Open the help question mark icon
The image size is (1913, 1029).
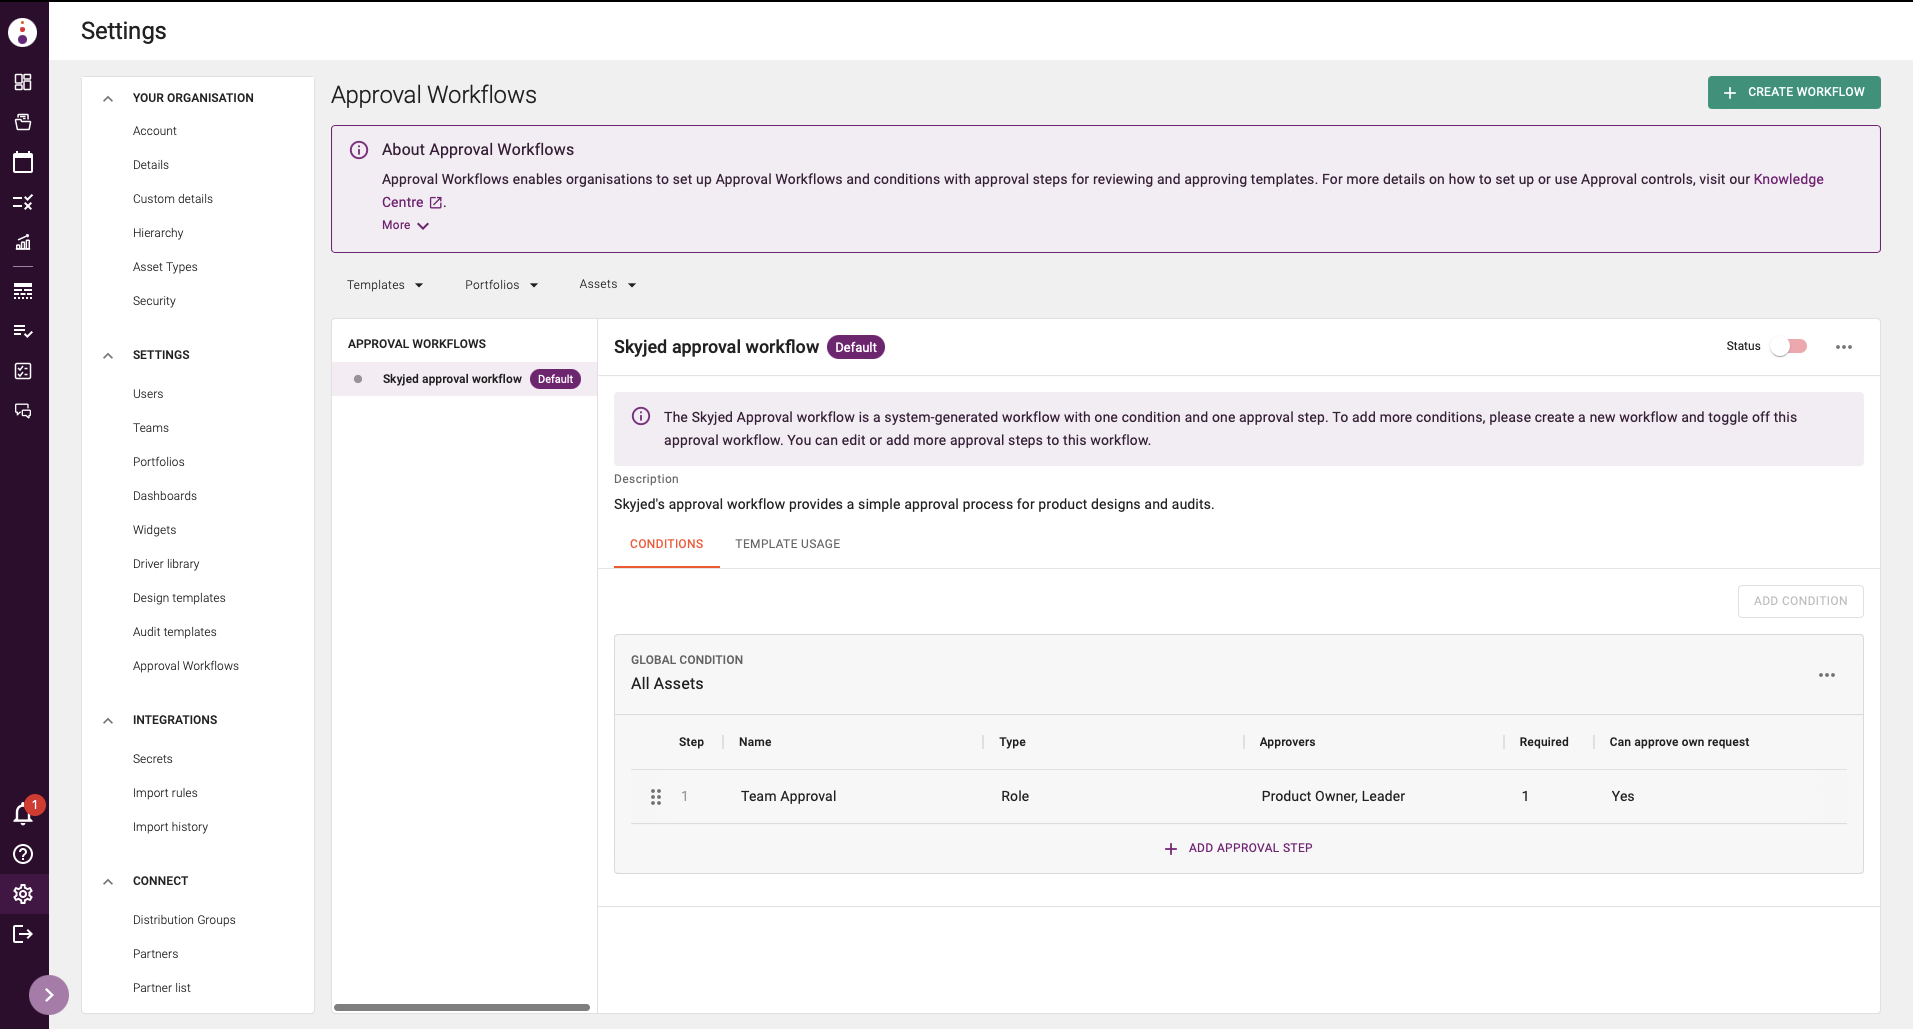(x=23, y=854)
